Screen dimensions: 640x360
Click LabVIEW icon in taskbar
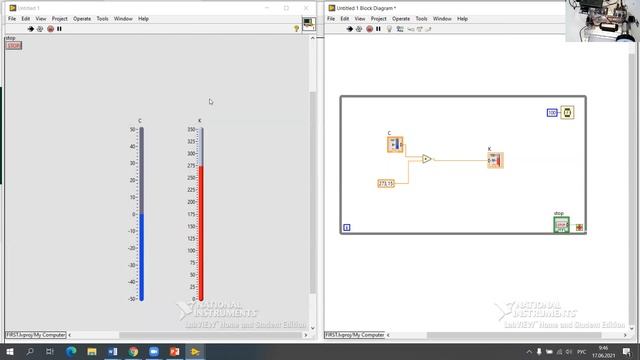195,351
